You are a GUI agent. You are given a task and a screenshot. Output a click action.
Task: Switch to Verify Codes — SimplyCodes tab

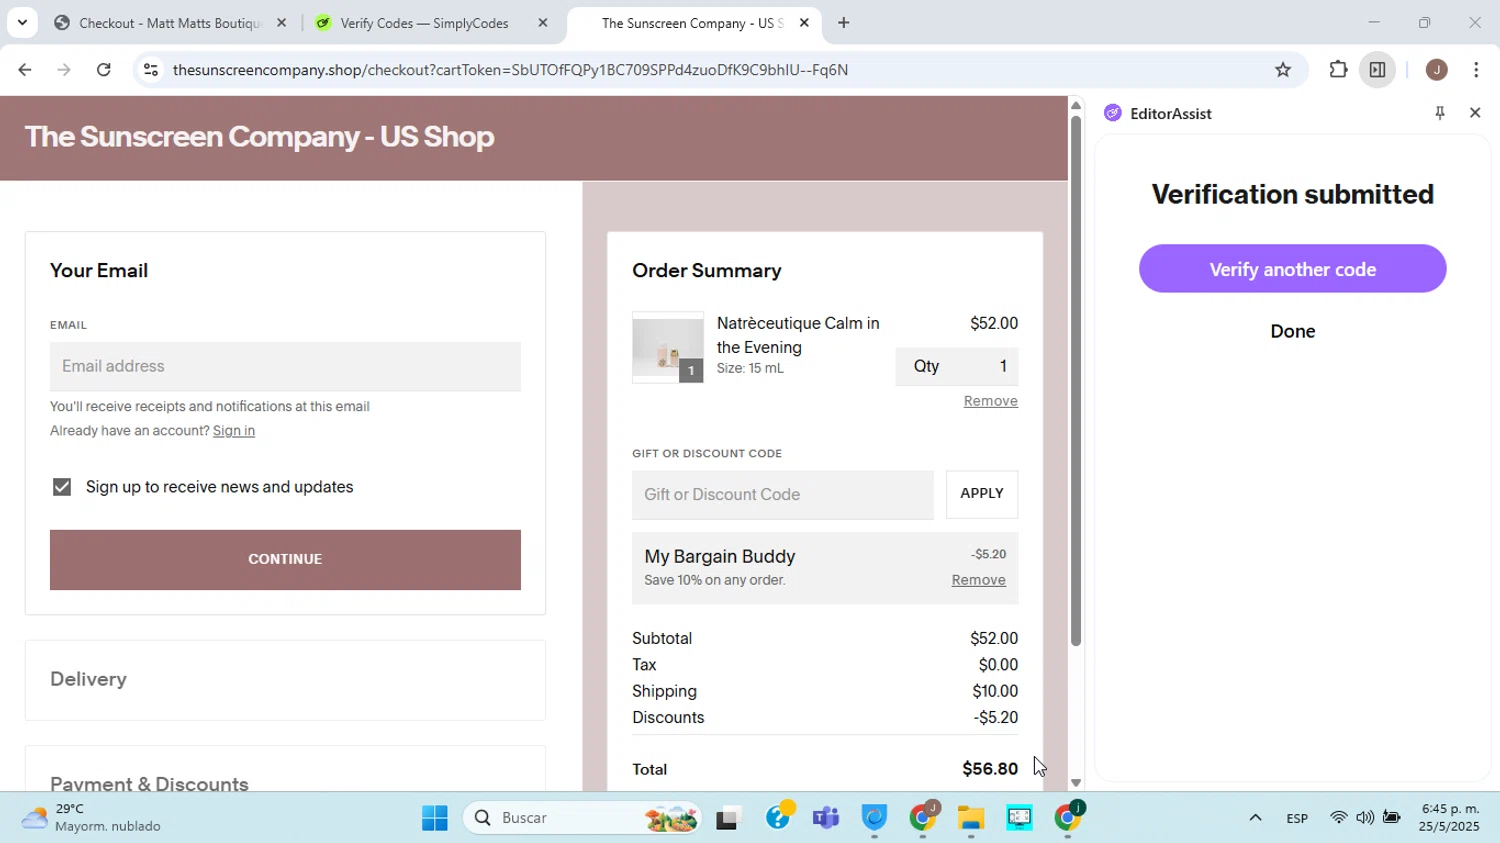pyautogui.click(x=424, y=22)
